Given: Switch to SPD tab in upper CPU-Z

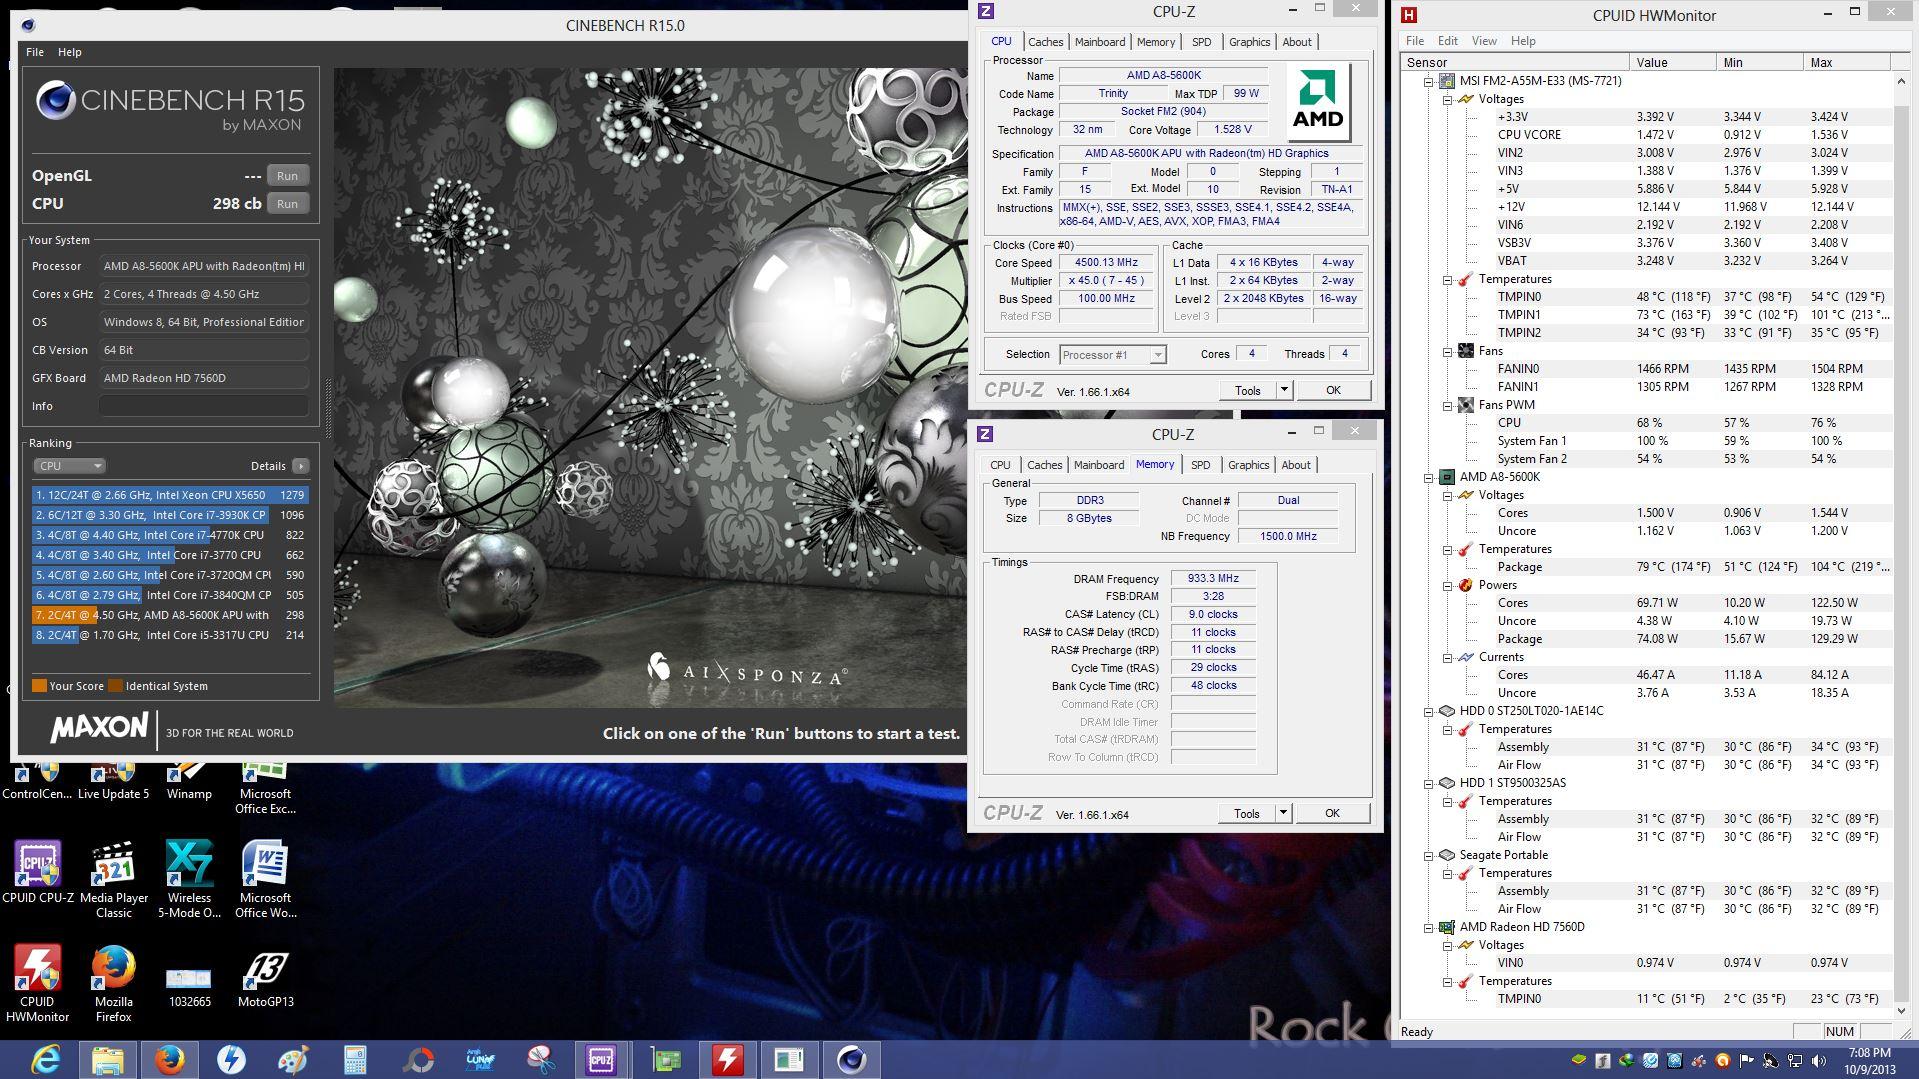Looking at the screenshot, I should tap(1201, 42).
